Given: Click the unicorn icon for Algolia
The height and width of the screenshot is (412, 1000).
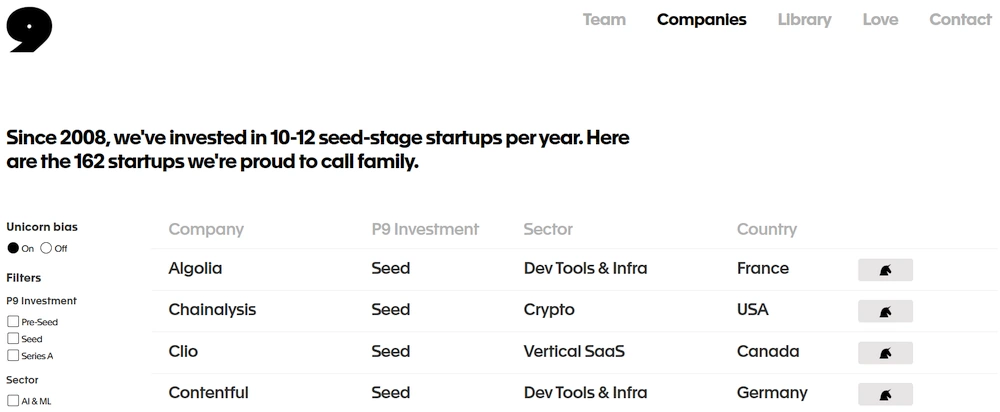Looking at the screenshot, I should (885, 270).
